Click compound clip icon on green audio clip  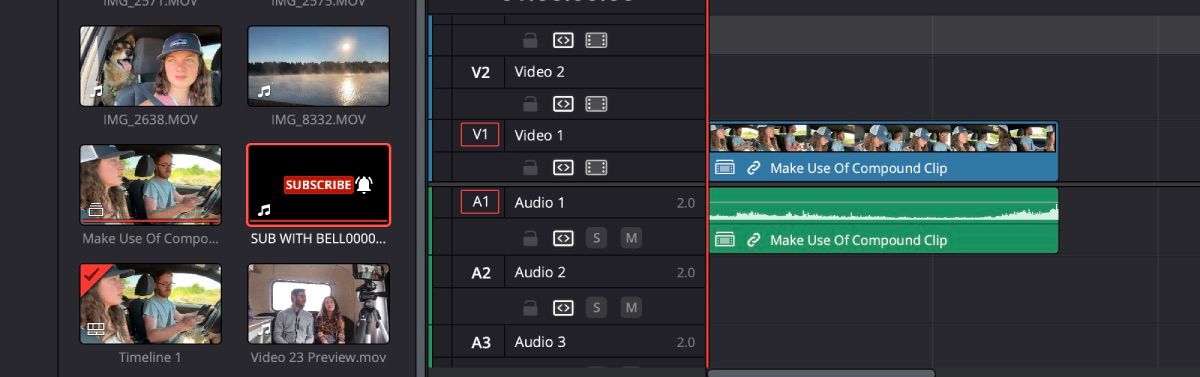[726, 240]
